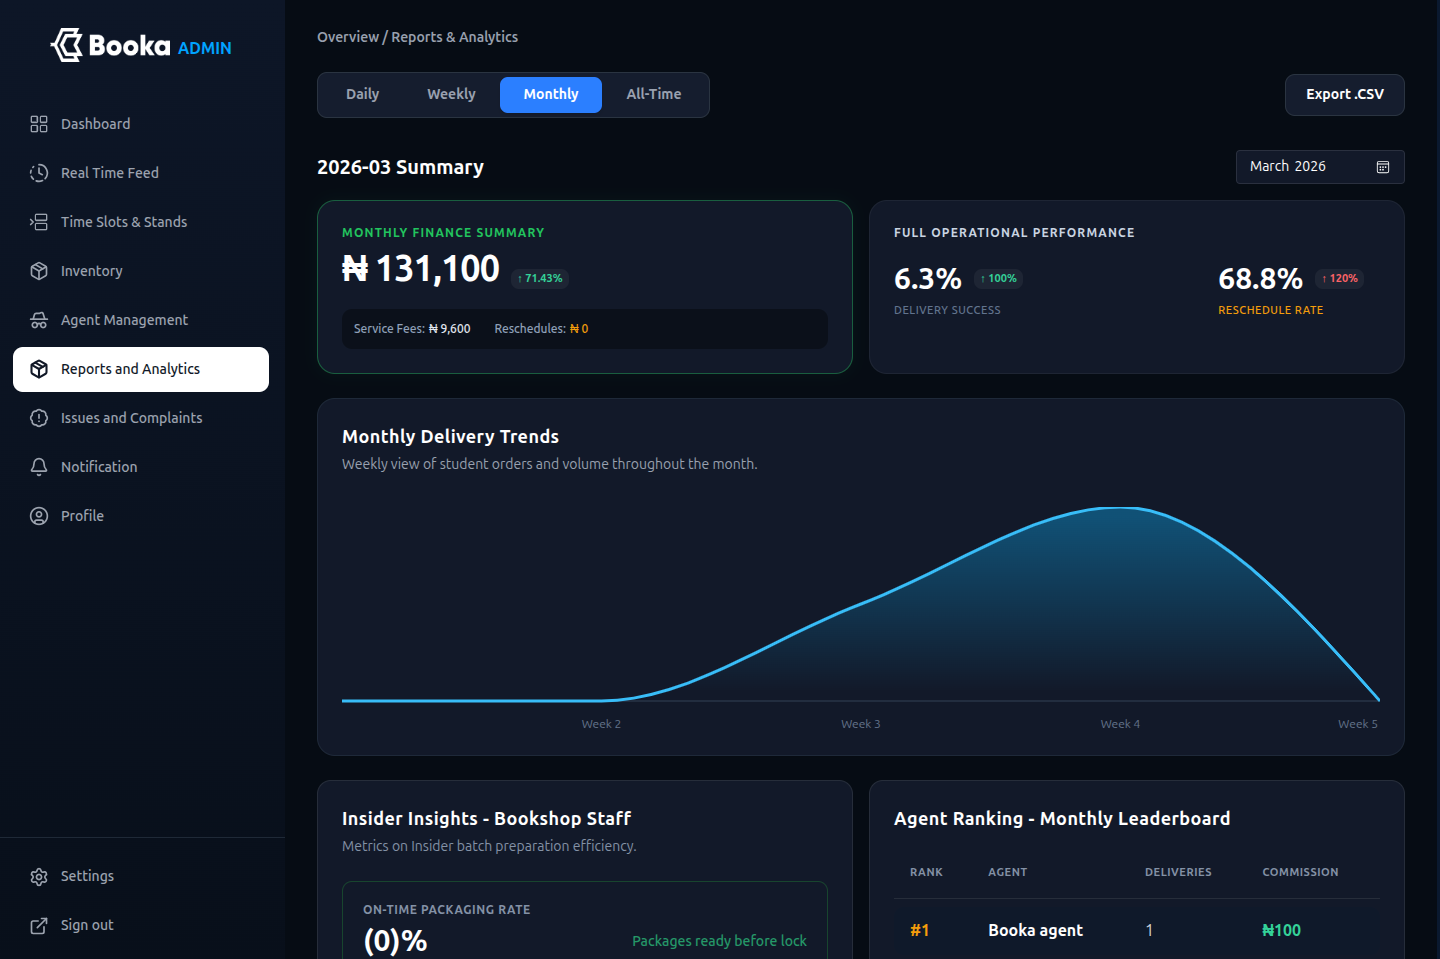Navigate to Inventory
The height and width of the screenshot is (959, 1440).
click(141, 271)
